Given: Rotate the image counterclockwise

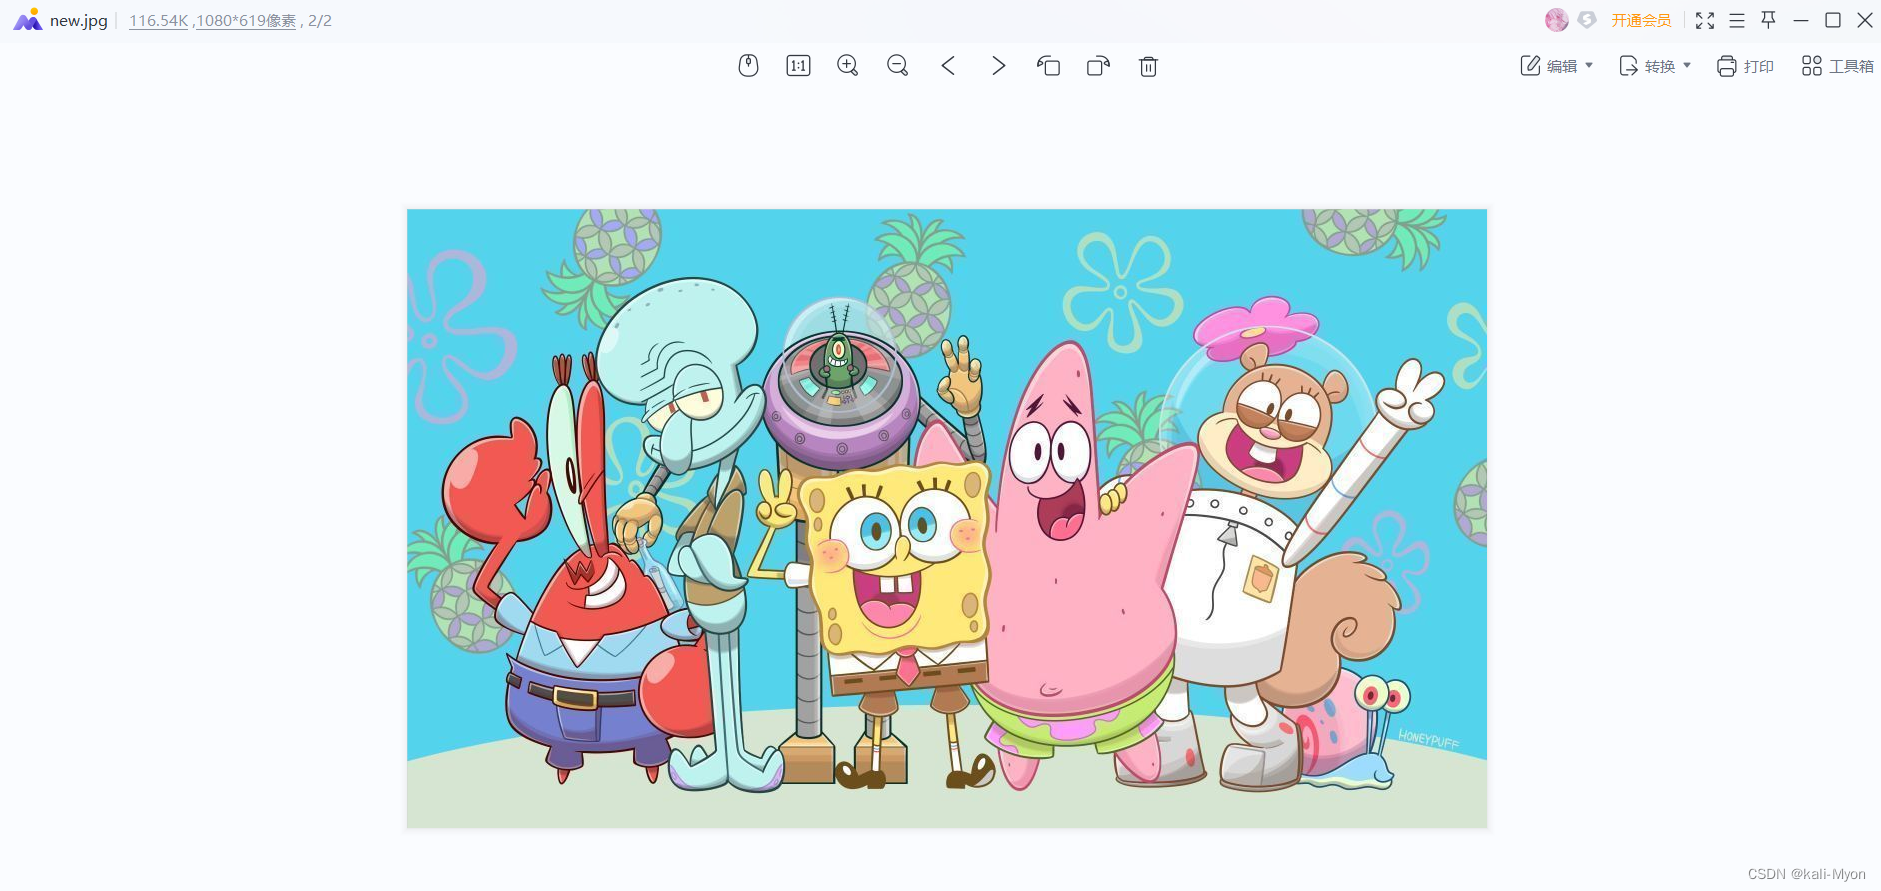Looking at the screenshot, I should point(1048,66).
